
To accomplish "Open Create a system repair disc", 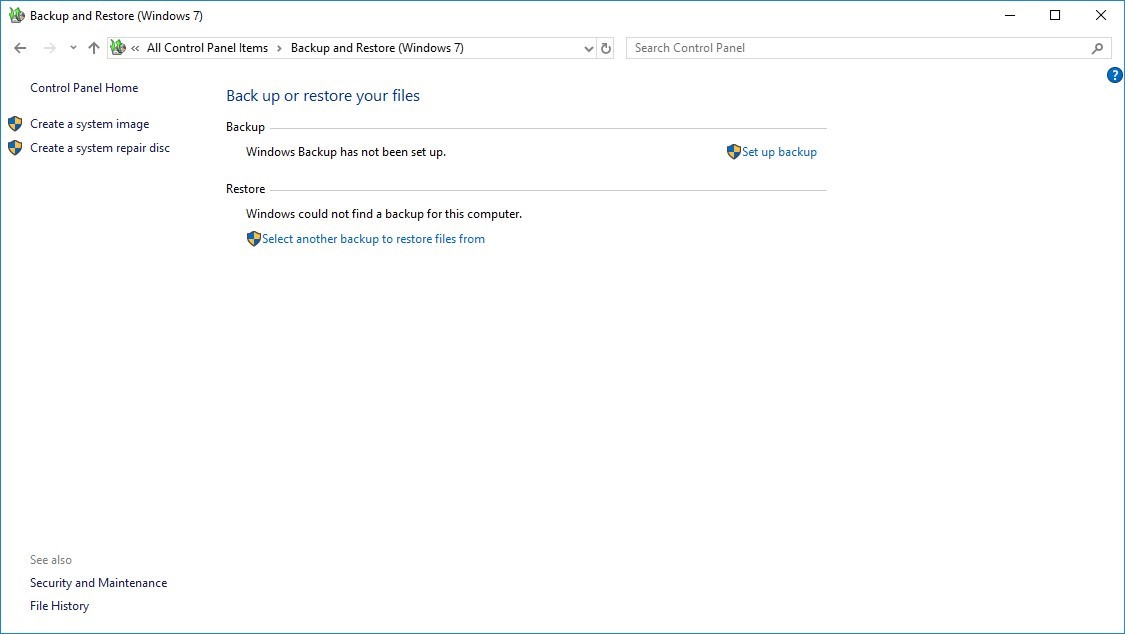I will point(100,148).
